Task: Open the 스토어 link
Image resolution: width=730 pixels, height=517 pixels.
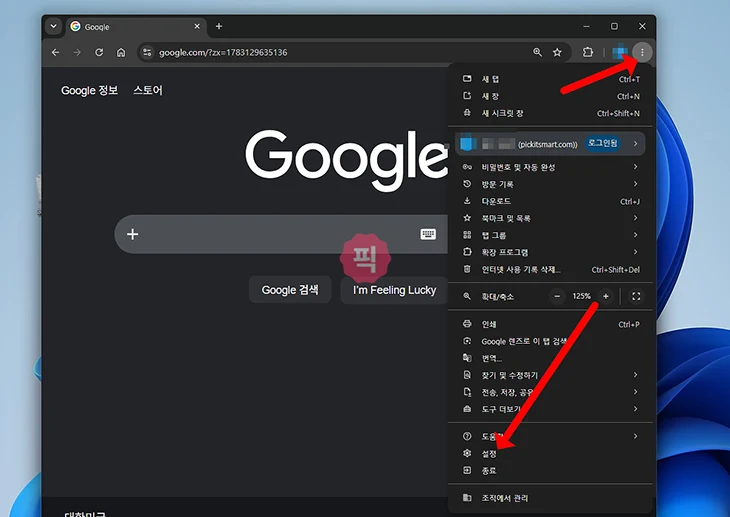Action: 148,90
